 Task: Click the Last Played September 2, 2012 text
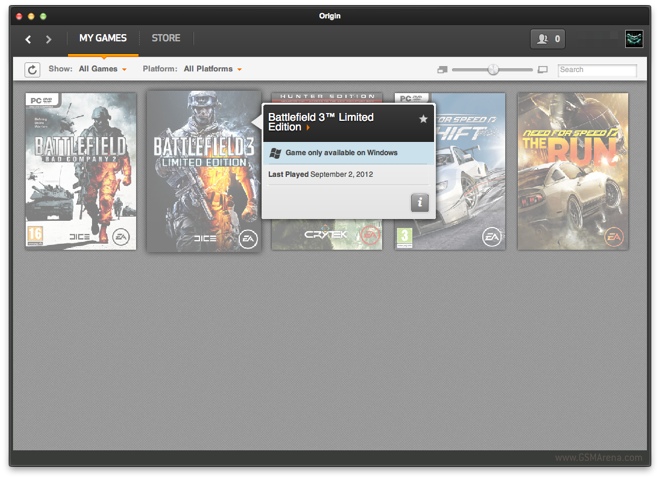point(320,174)
